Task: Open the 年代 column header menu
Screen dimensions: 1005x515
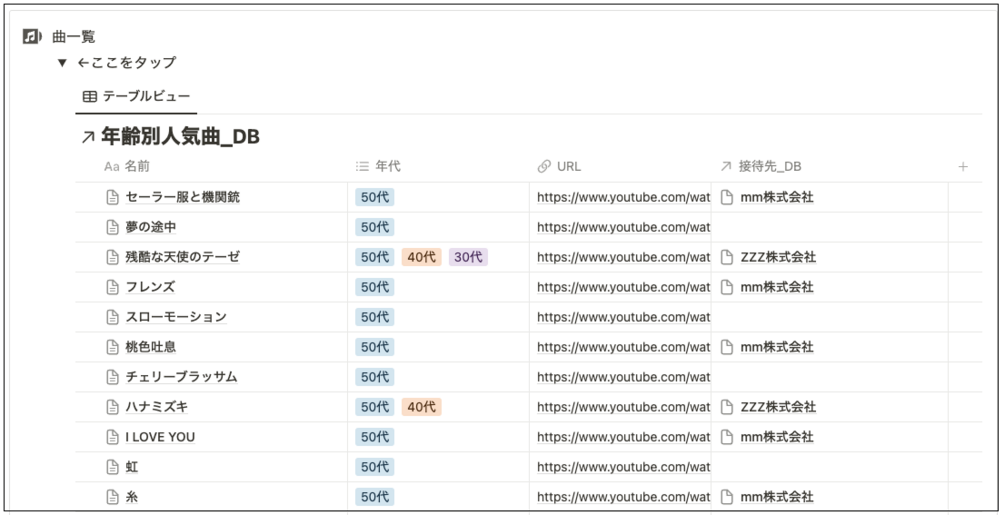Action: [387, 167]
